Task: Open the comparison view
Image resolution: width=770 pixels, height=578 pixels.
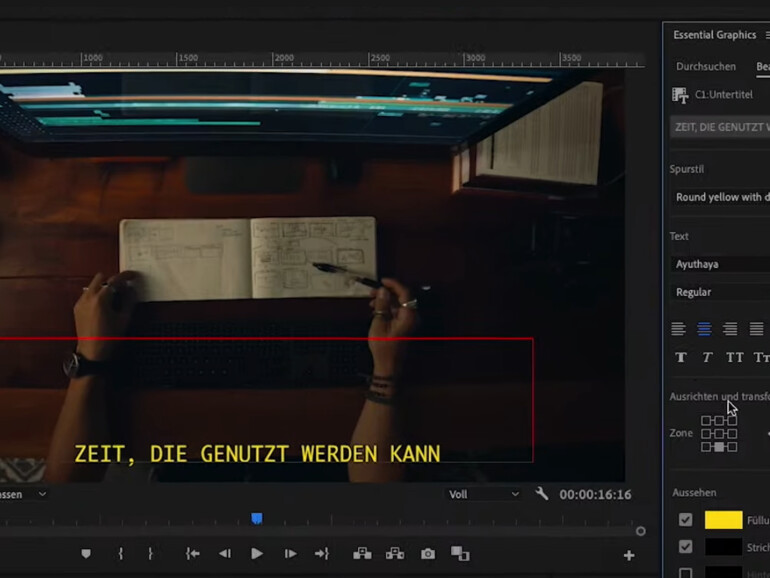Action: click(460, 554)
